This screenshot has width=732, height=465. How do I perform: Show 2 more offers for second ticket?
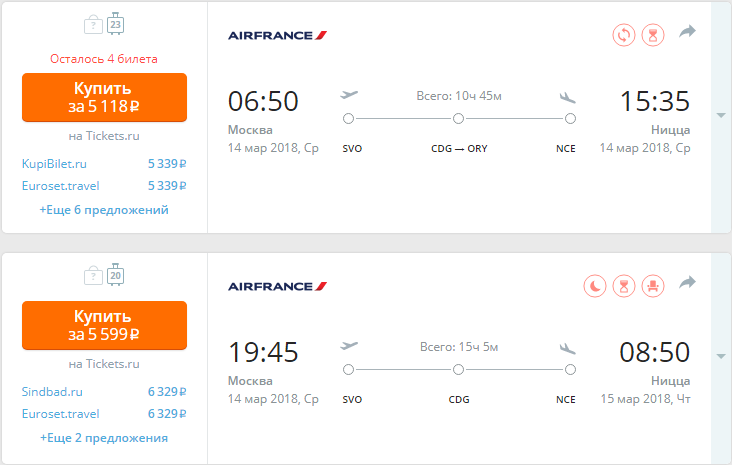(104, 438)
